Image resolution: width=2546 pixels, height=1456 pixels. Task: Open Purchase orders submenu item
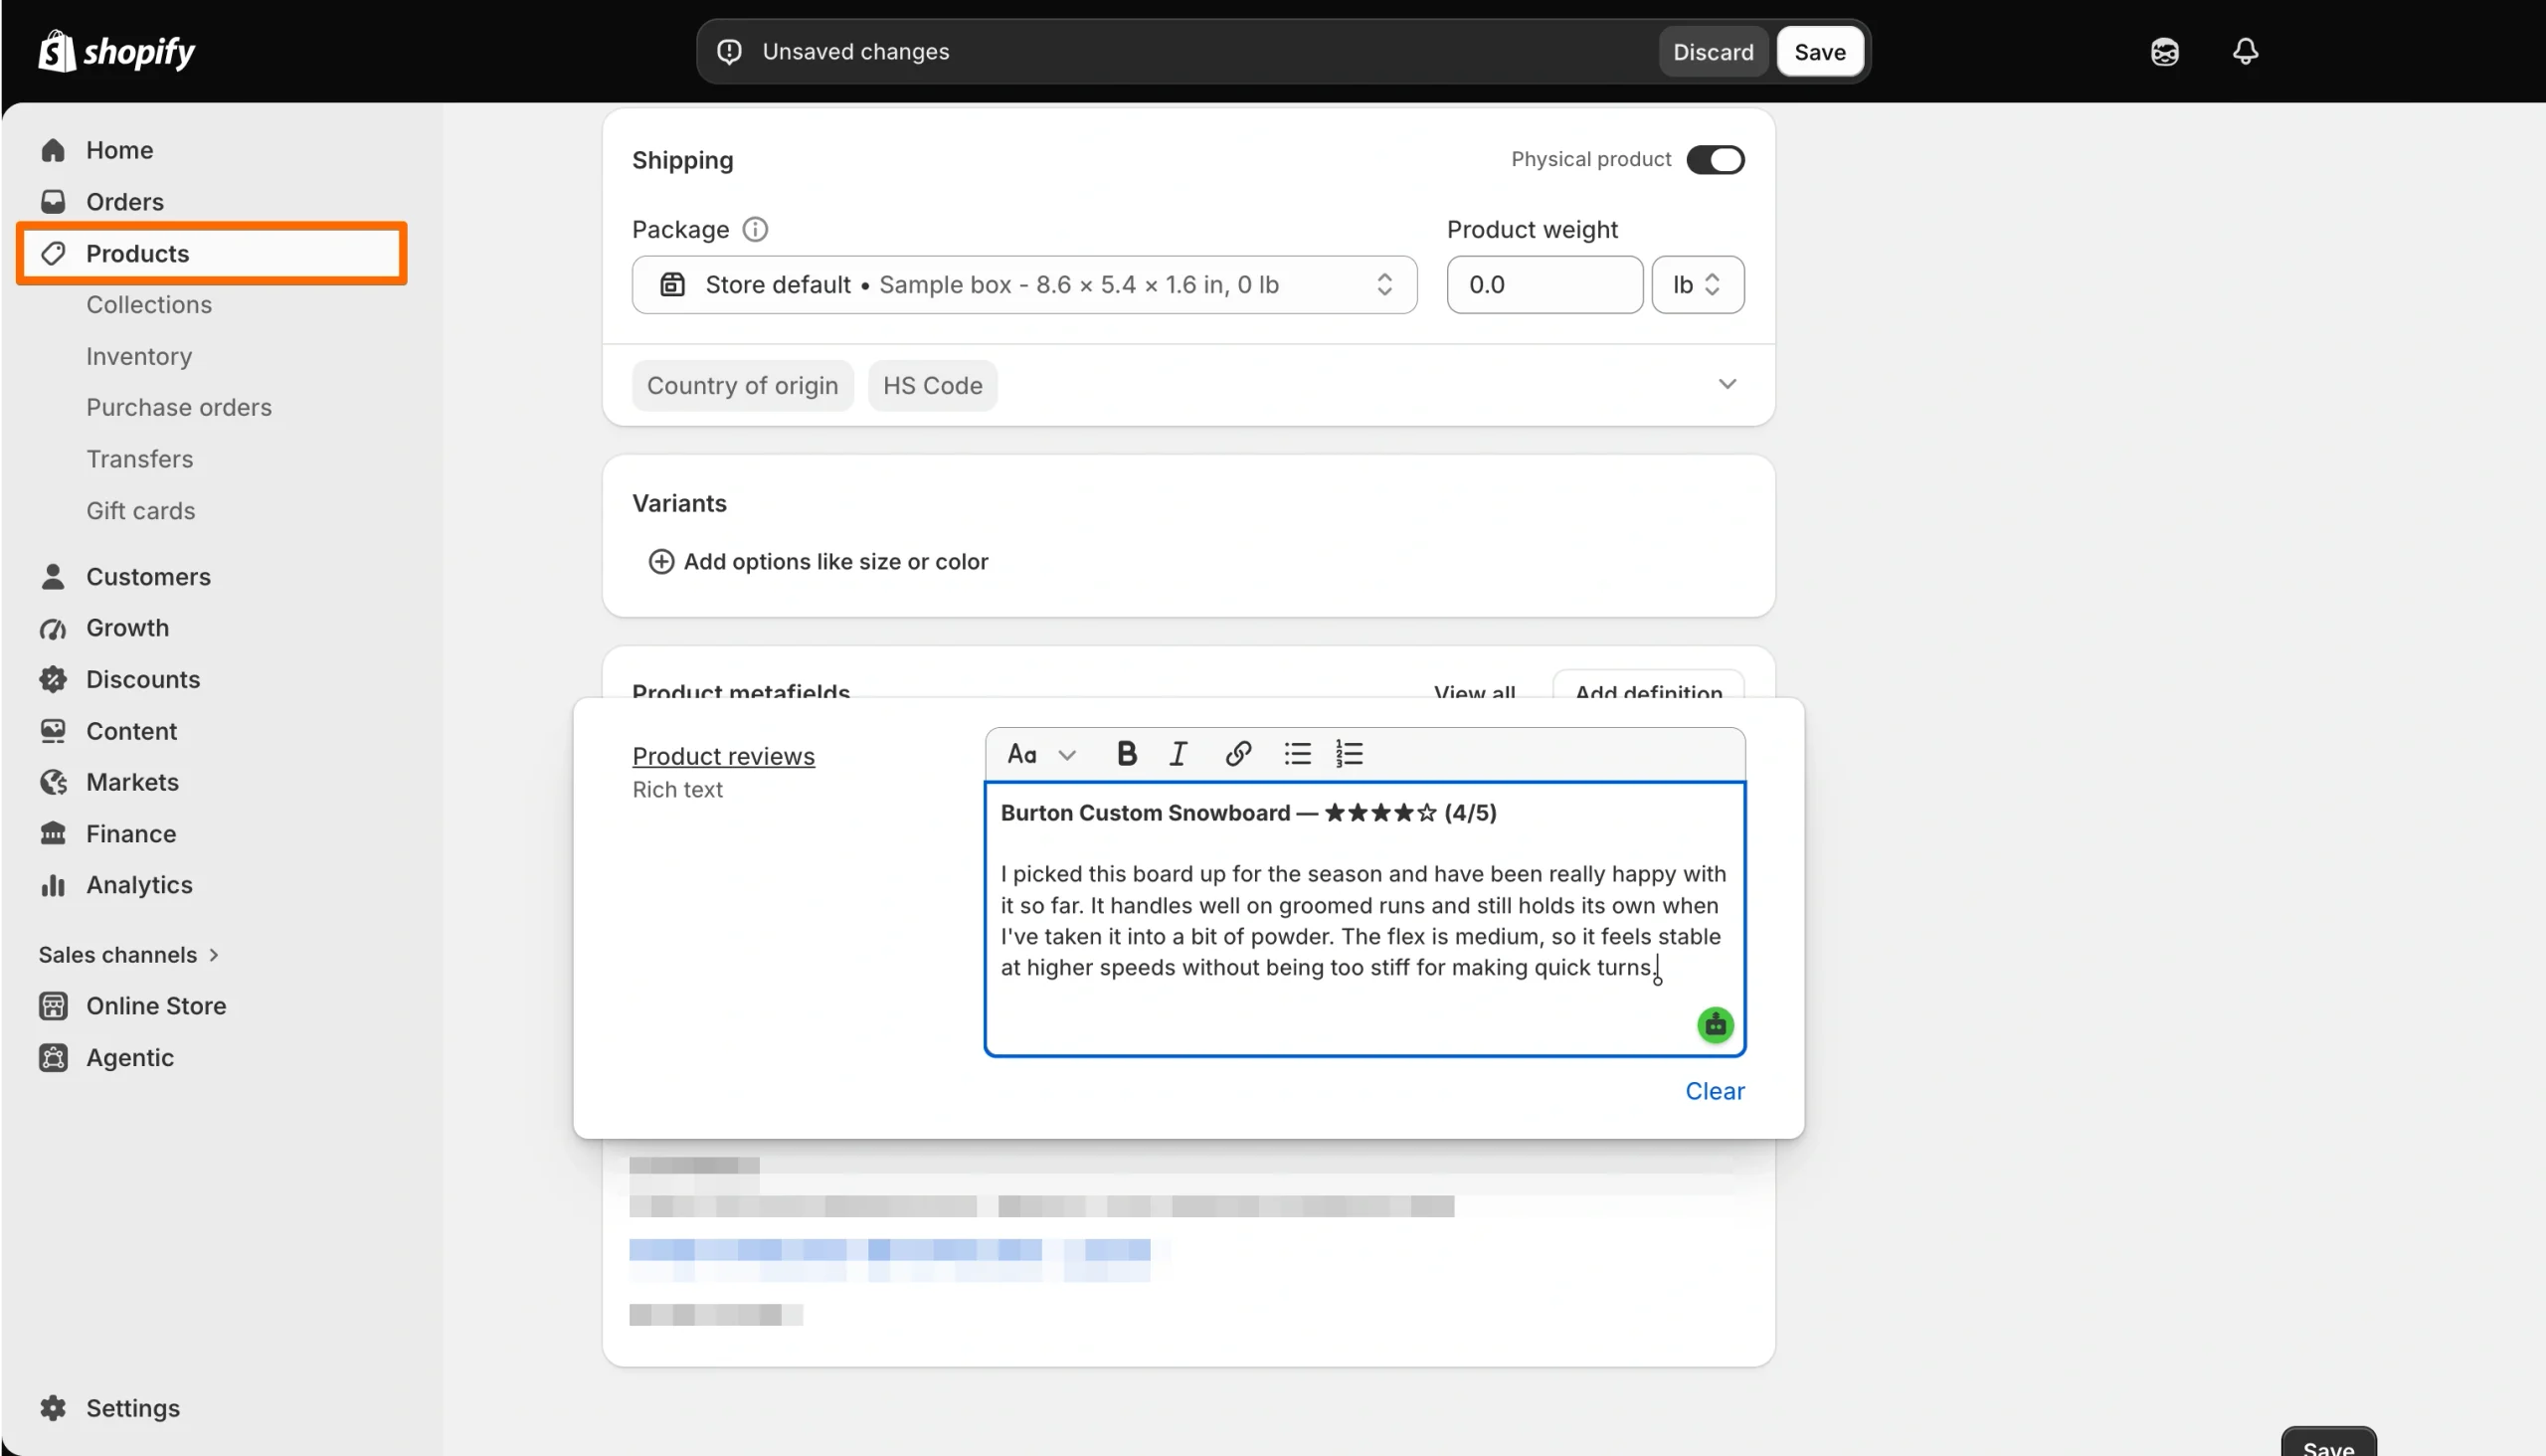[x=179, y=407]
